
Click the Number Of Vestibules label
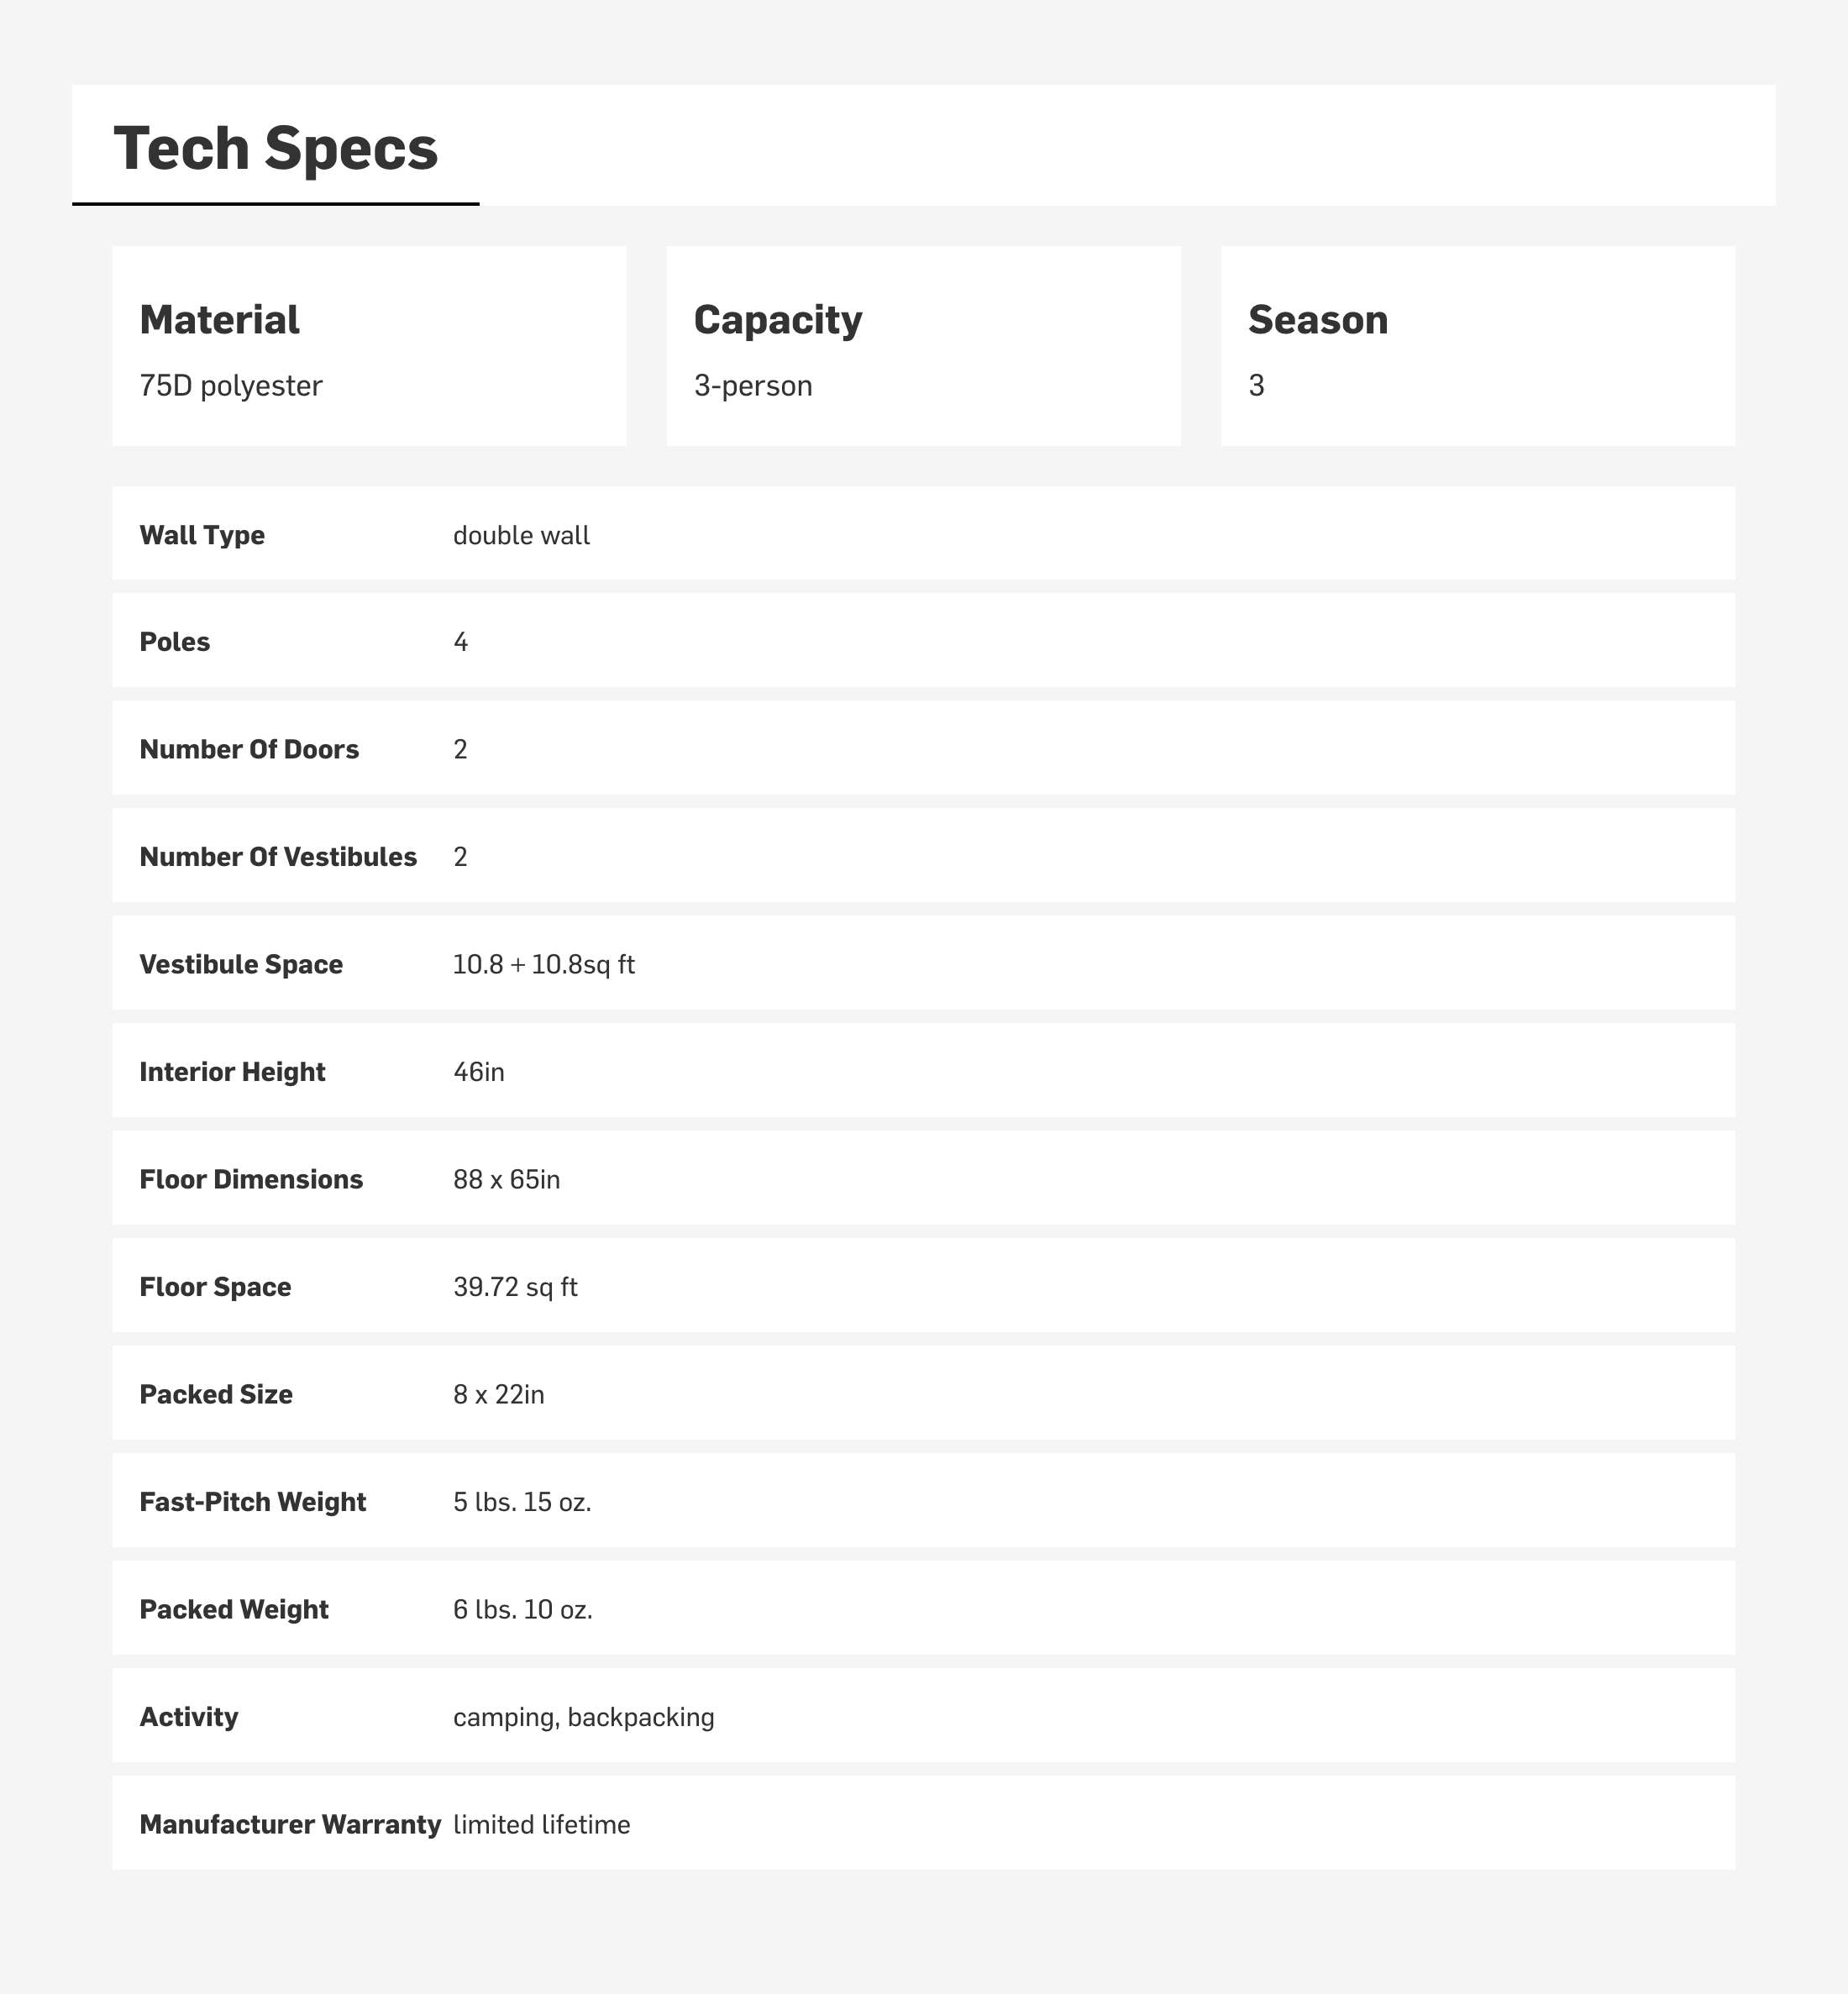tap(278, 857)
